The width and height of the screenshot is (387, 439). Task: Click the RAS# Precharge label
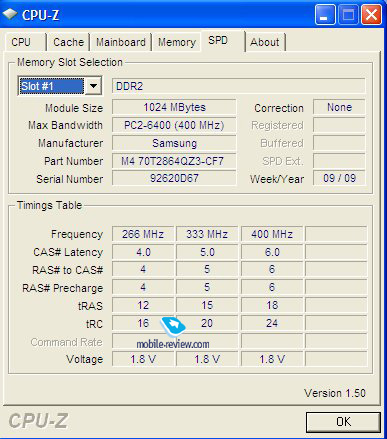tap(63, 288)
